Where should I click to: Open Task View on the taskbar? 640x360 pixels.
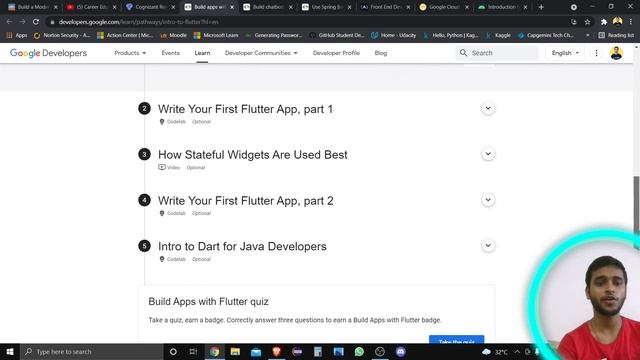point(193,351)
